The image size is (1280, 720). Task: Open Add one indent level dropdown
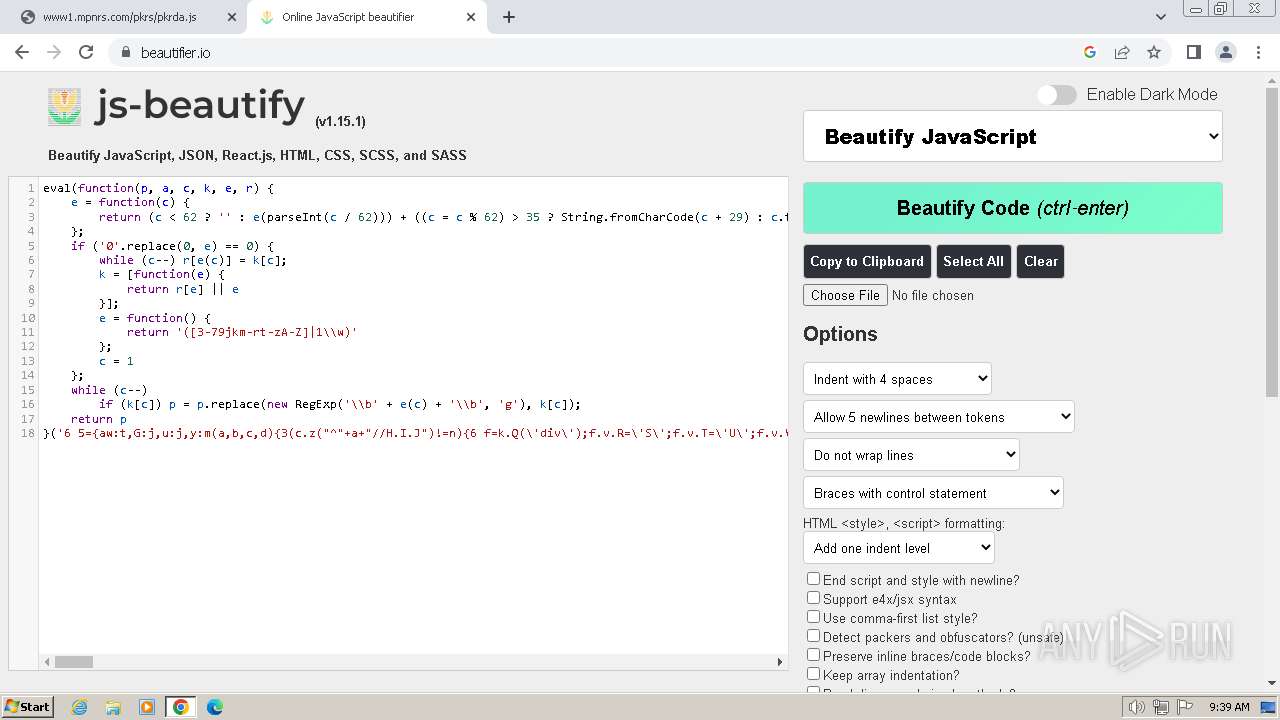click(899, 548)
